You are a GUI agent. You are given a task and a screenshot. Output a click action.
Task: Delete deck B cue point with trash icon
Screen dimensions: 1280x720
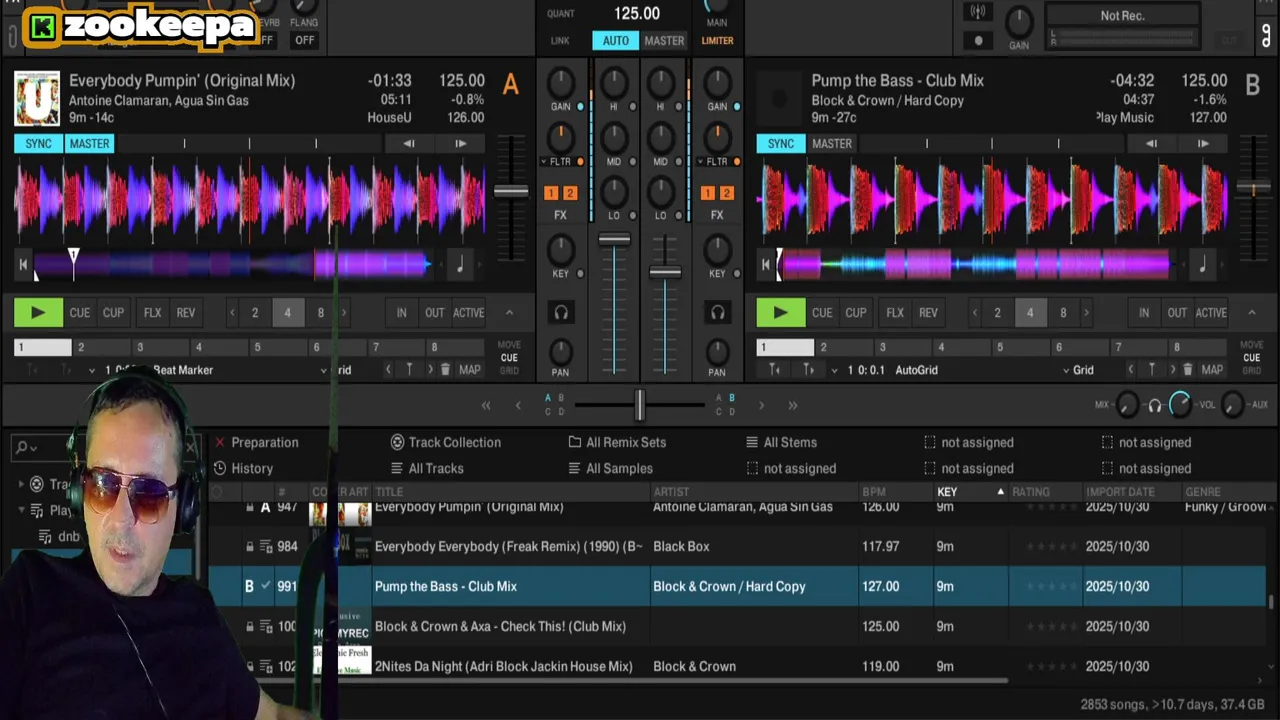click(x=1187, y=370)
